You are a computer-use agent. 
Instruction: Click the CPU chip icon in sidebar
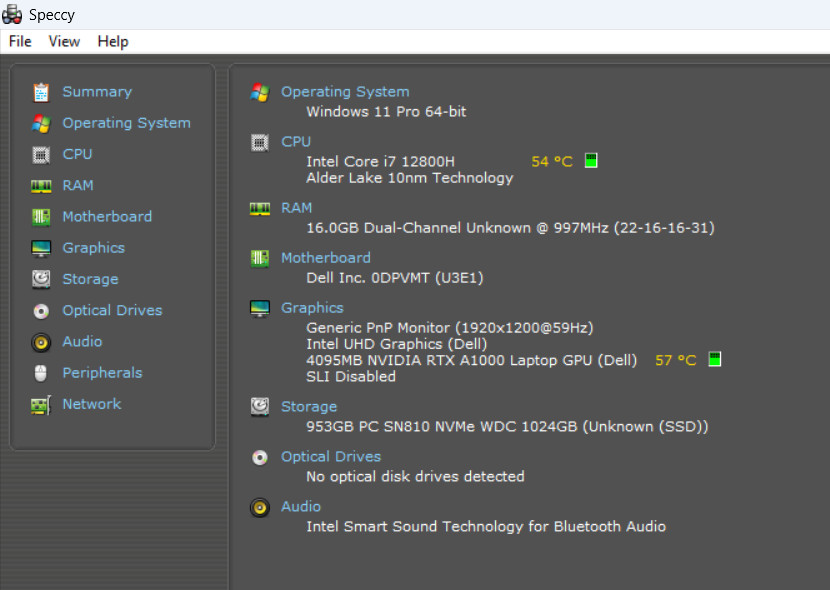coord(41,155)
